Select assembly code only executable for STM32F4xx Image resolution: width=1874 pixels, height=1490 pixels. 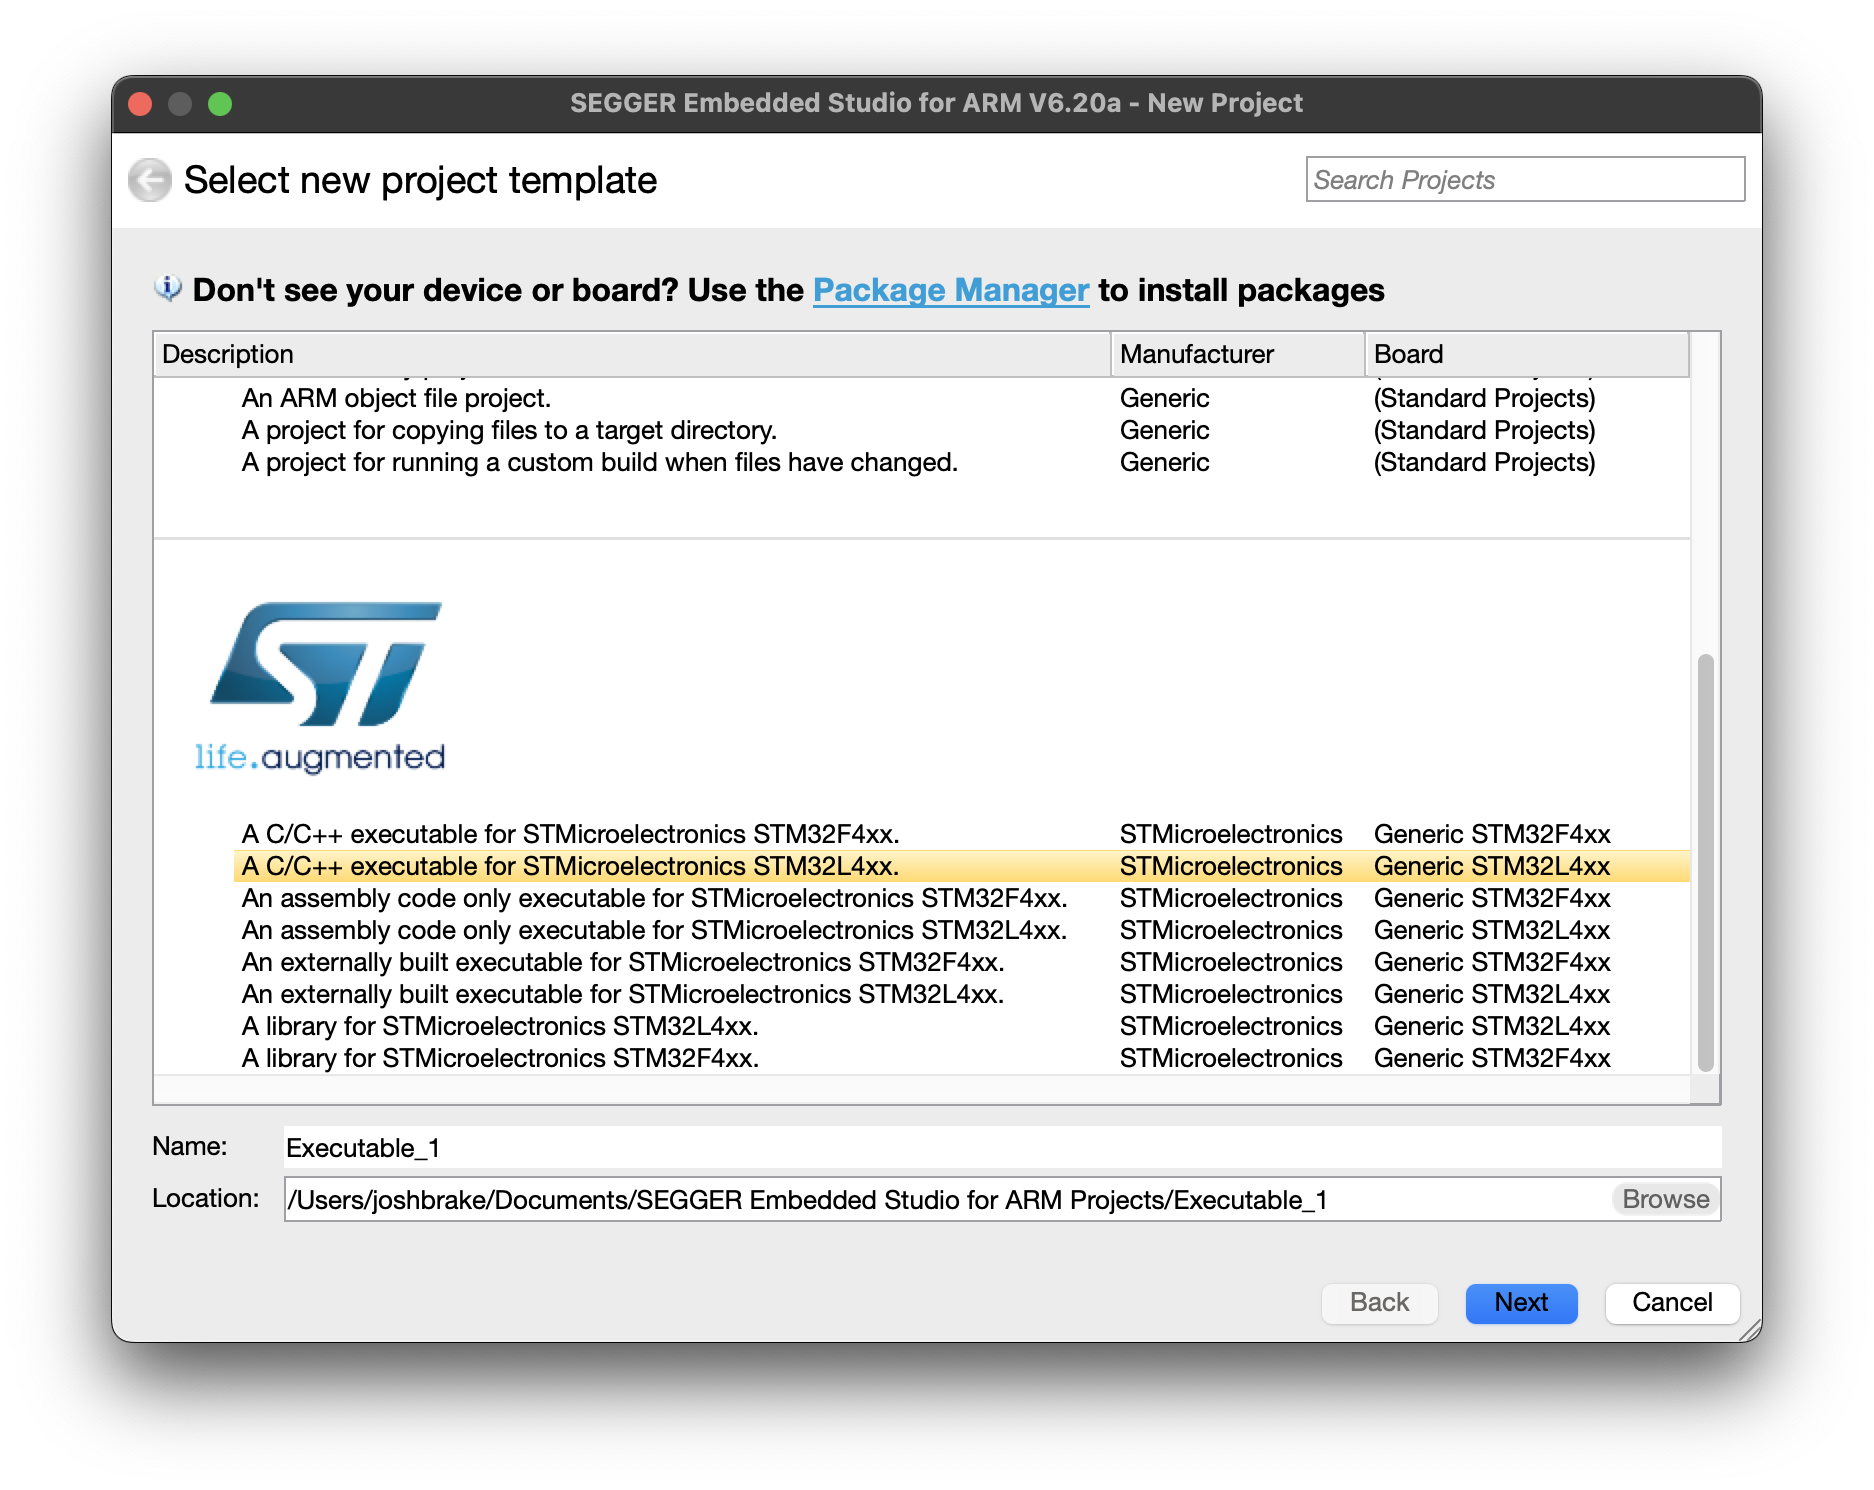(x=654, y=898)
